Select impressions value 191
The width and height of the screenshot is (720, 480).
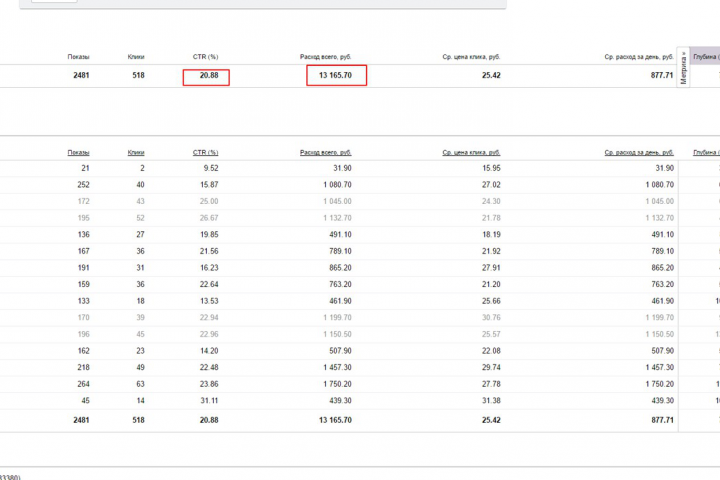(83, 268)
